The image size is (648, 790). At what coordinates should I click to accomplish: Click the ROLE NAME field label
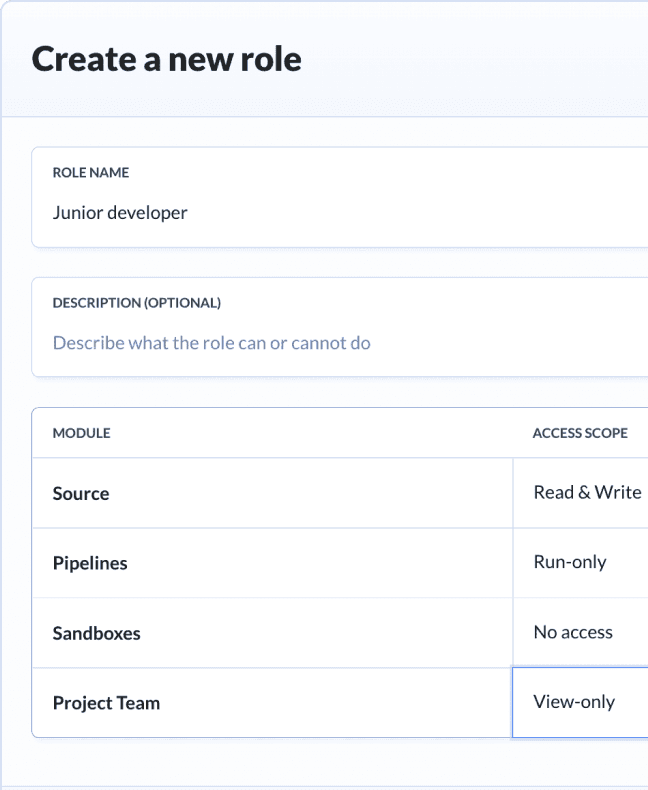pos(91,173)
